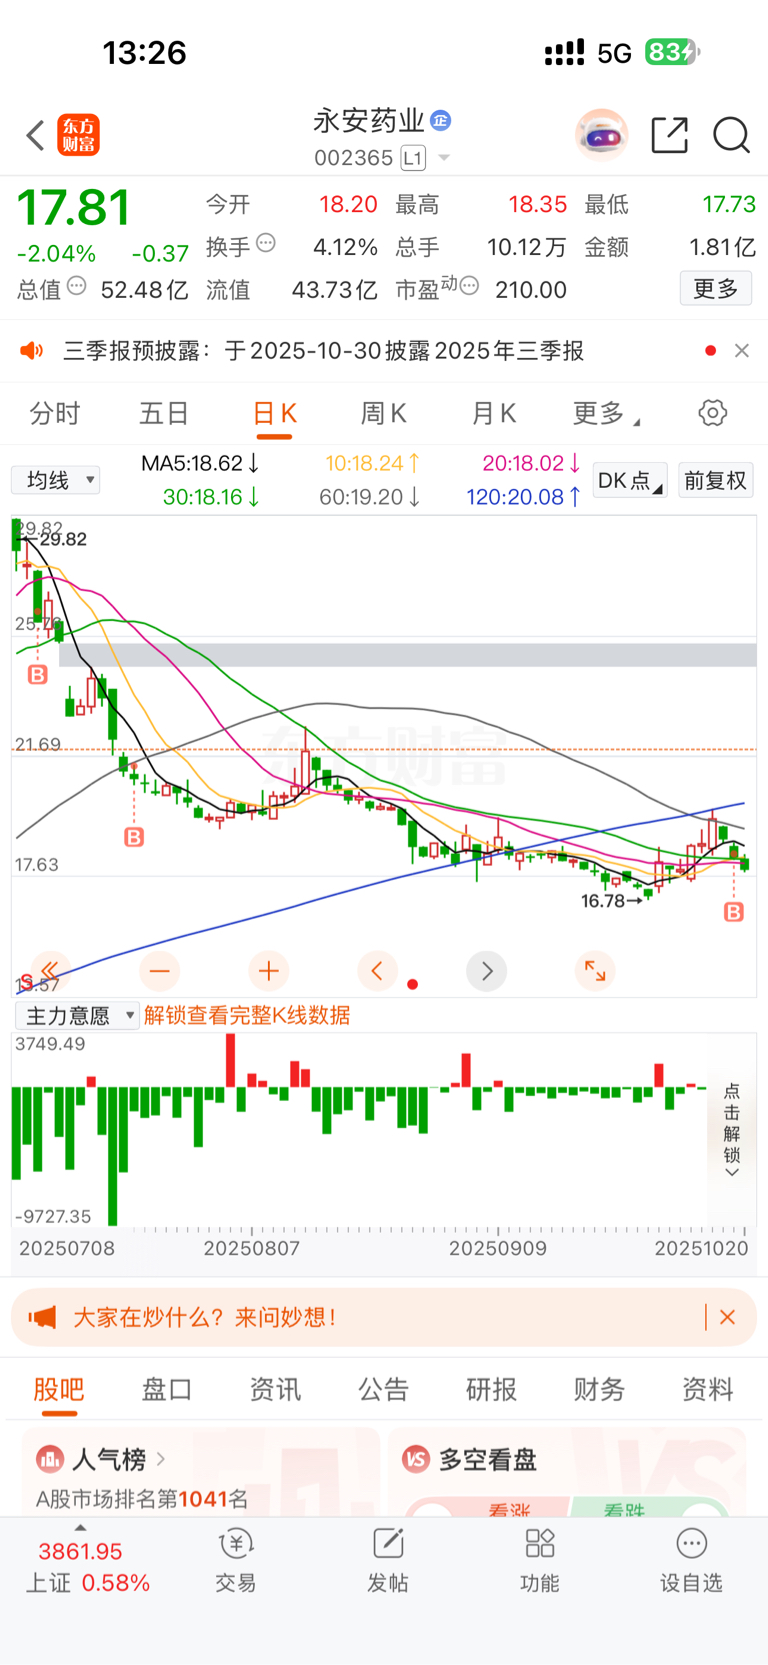Image resolution: width=768 pixels, height=1665 pixels.
Task: Tap the 发帖 bottom icon
Action: [388, 1559]
